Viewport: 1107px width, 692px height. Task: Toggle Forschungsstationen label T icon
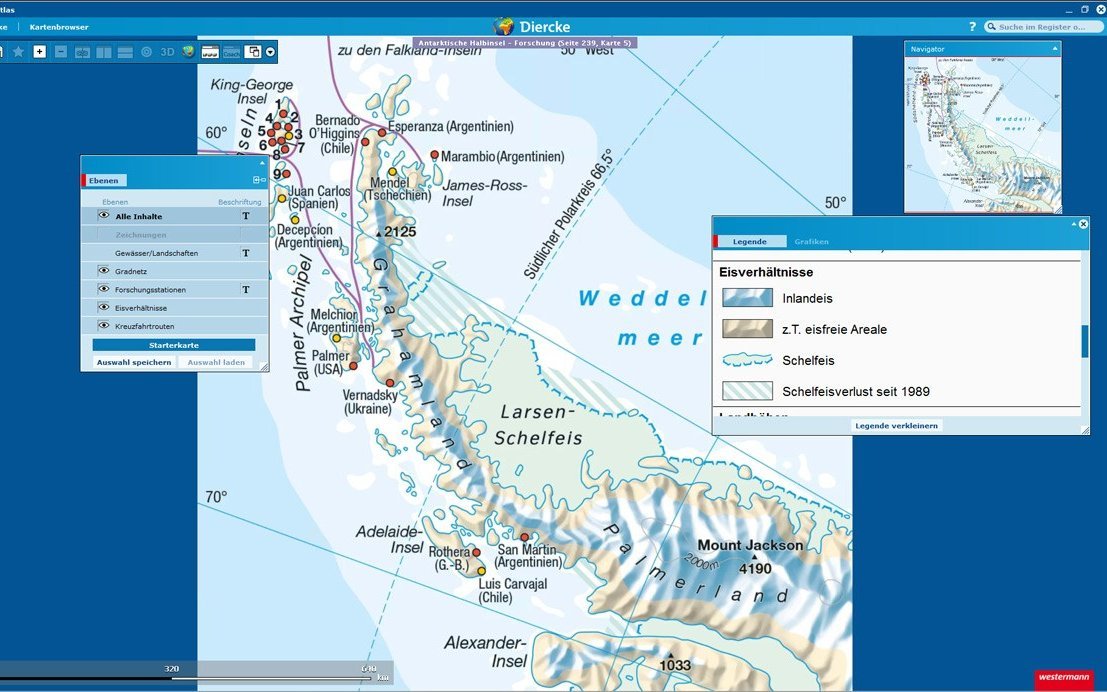tap(246, 290)
